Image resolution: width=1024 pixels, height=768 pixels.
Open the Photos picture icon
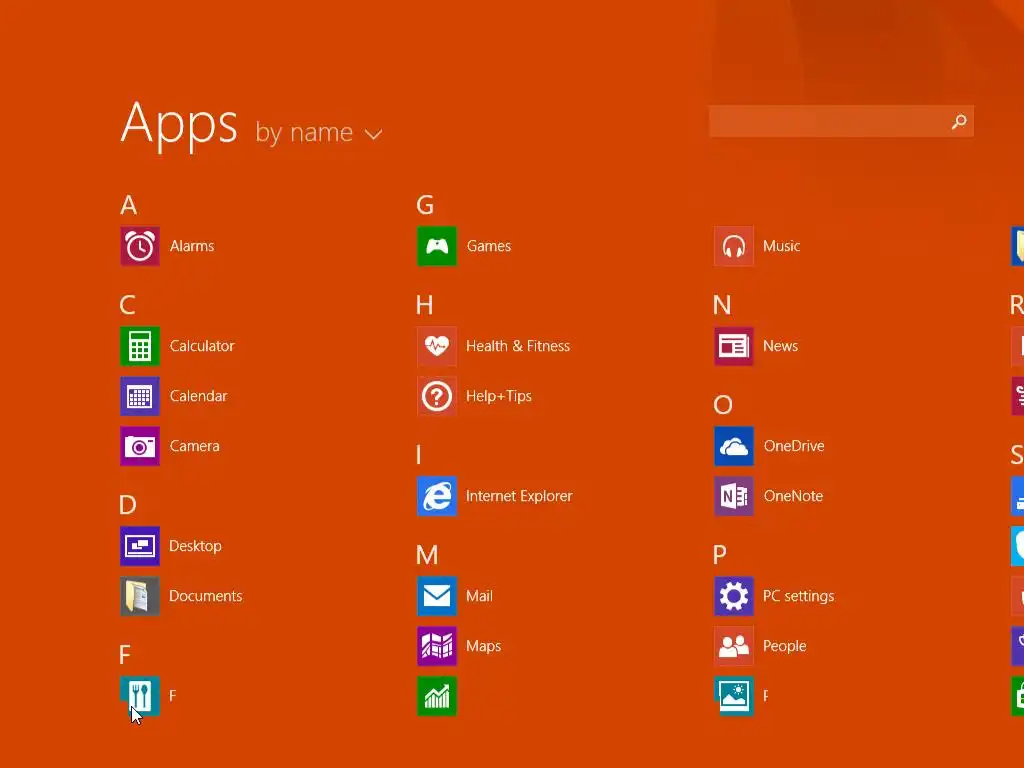(734, 696)
